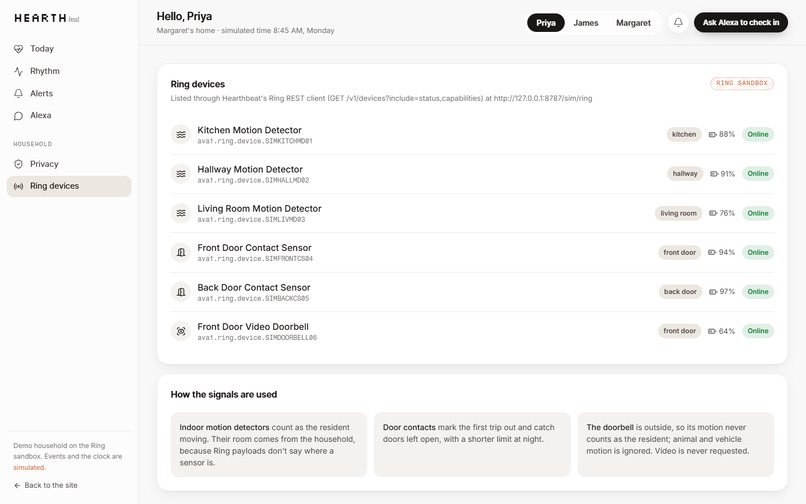Click Online status on Hallway Motion Detector row

click(x=758, y=174)
